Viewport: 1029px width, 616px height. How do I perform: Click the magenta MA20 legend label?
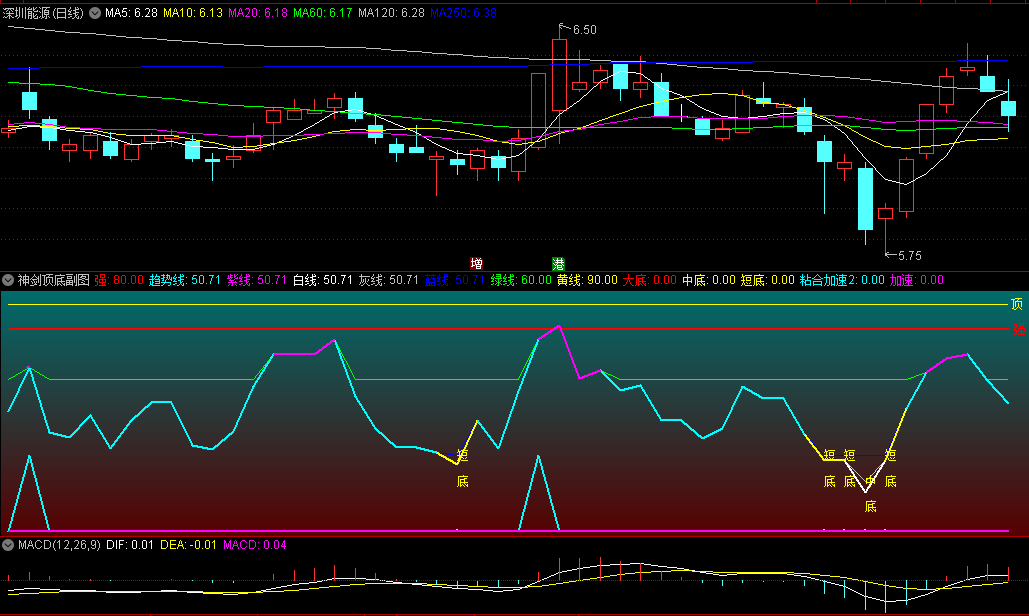tap(258, 13)
